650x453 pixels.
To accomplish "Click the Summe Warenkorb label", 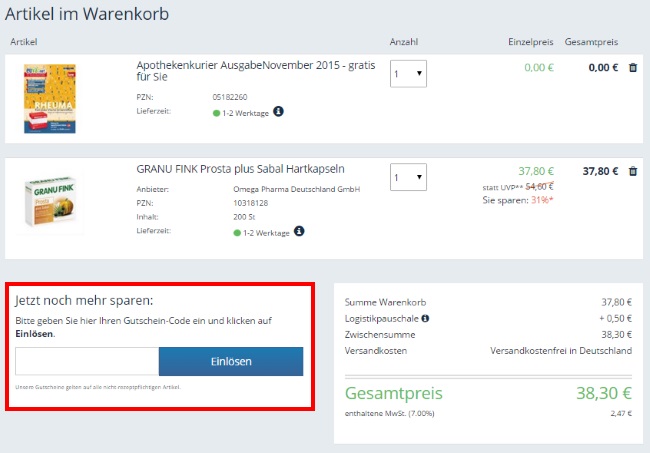I will [x=385, y=303].
